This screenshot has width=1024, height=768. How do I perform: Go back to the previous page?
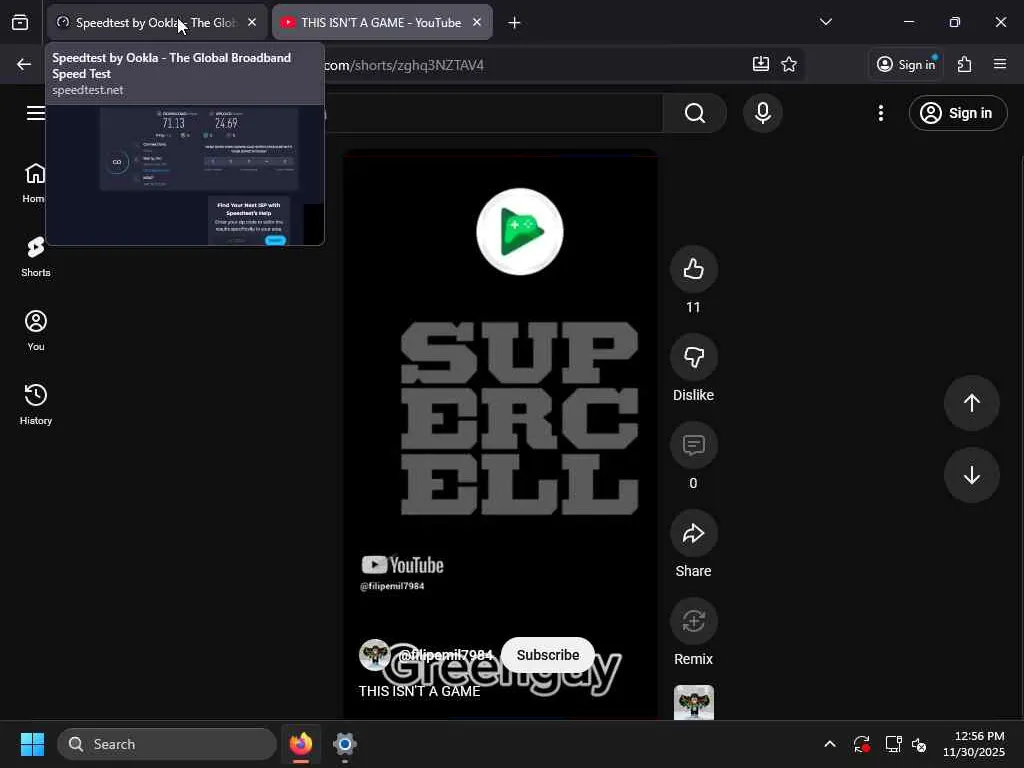click(x=24, y=64)
